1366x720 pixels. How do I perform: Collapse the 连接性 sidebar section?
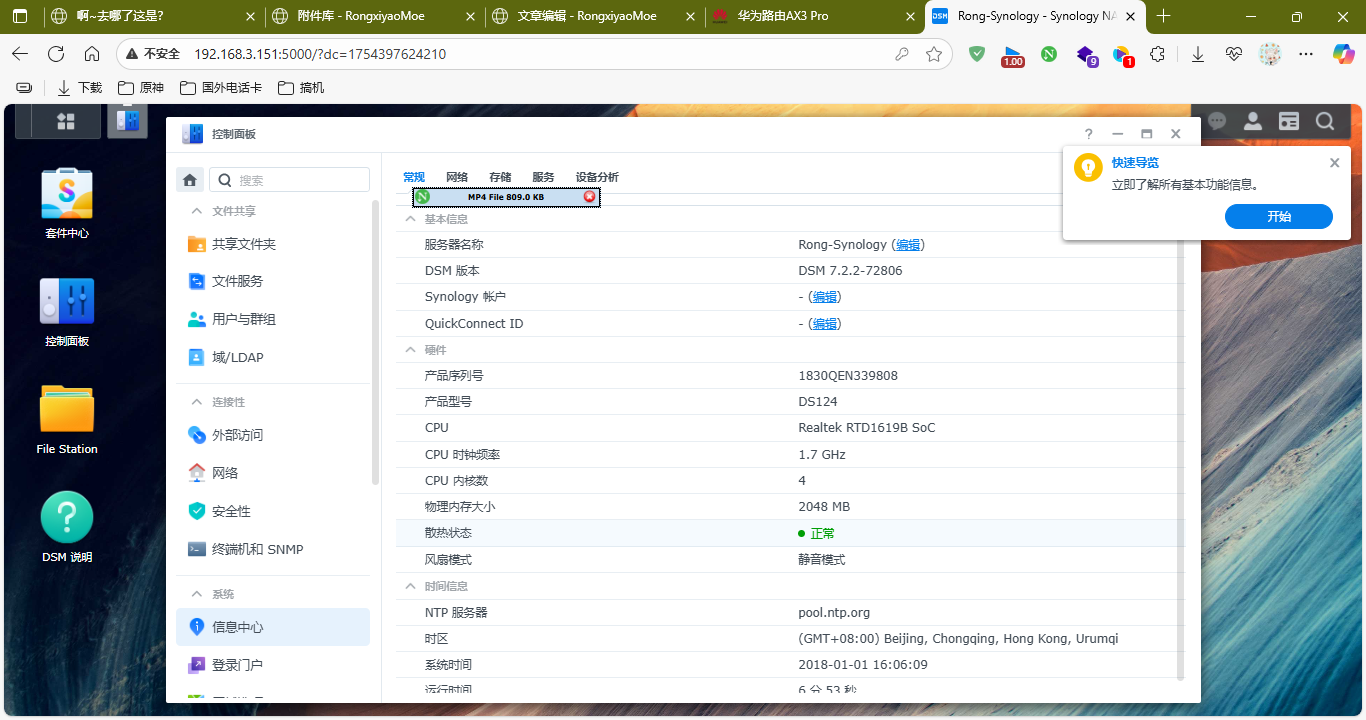[196, 402]
